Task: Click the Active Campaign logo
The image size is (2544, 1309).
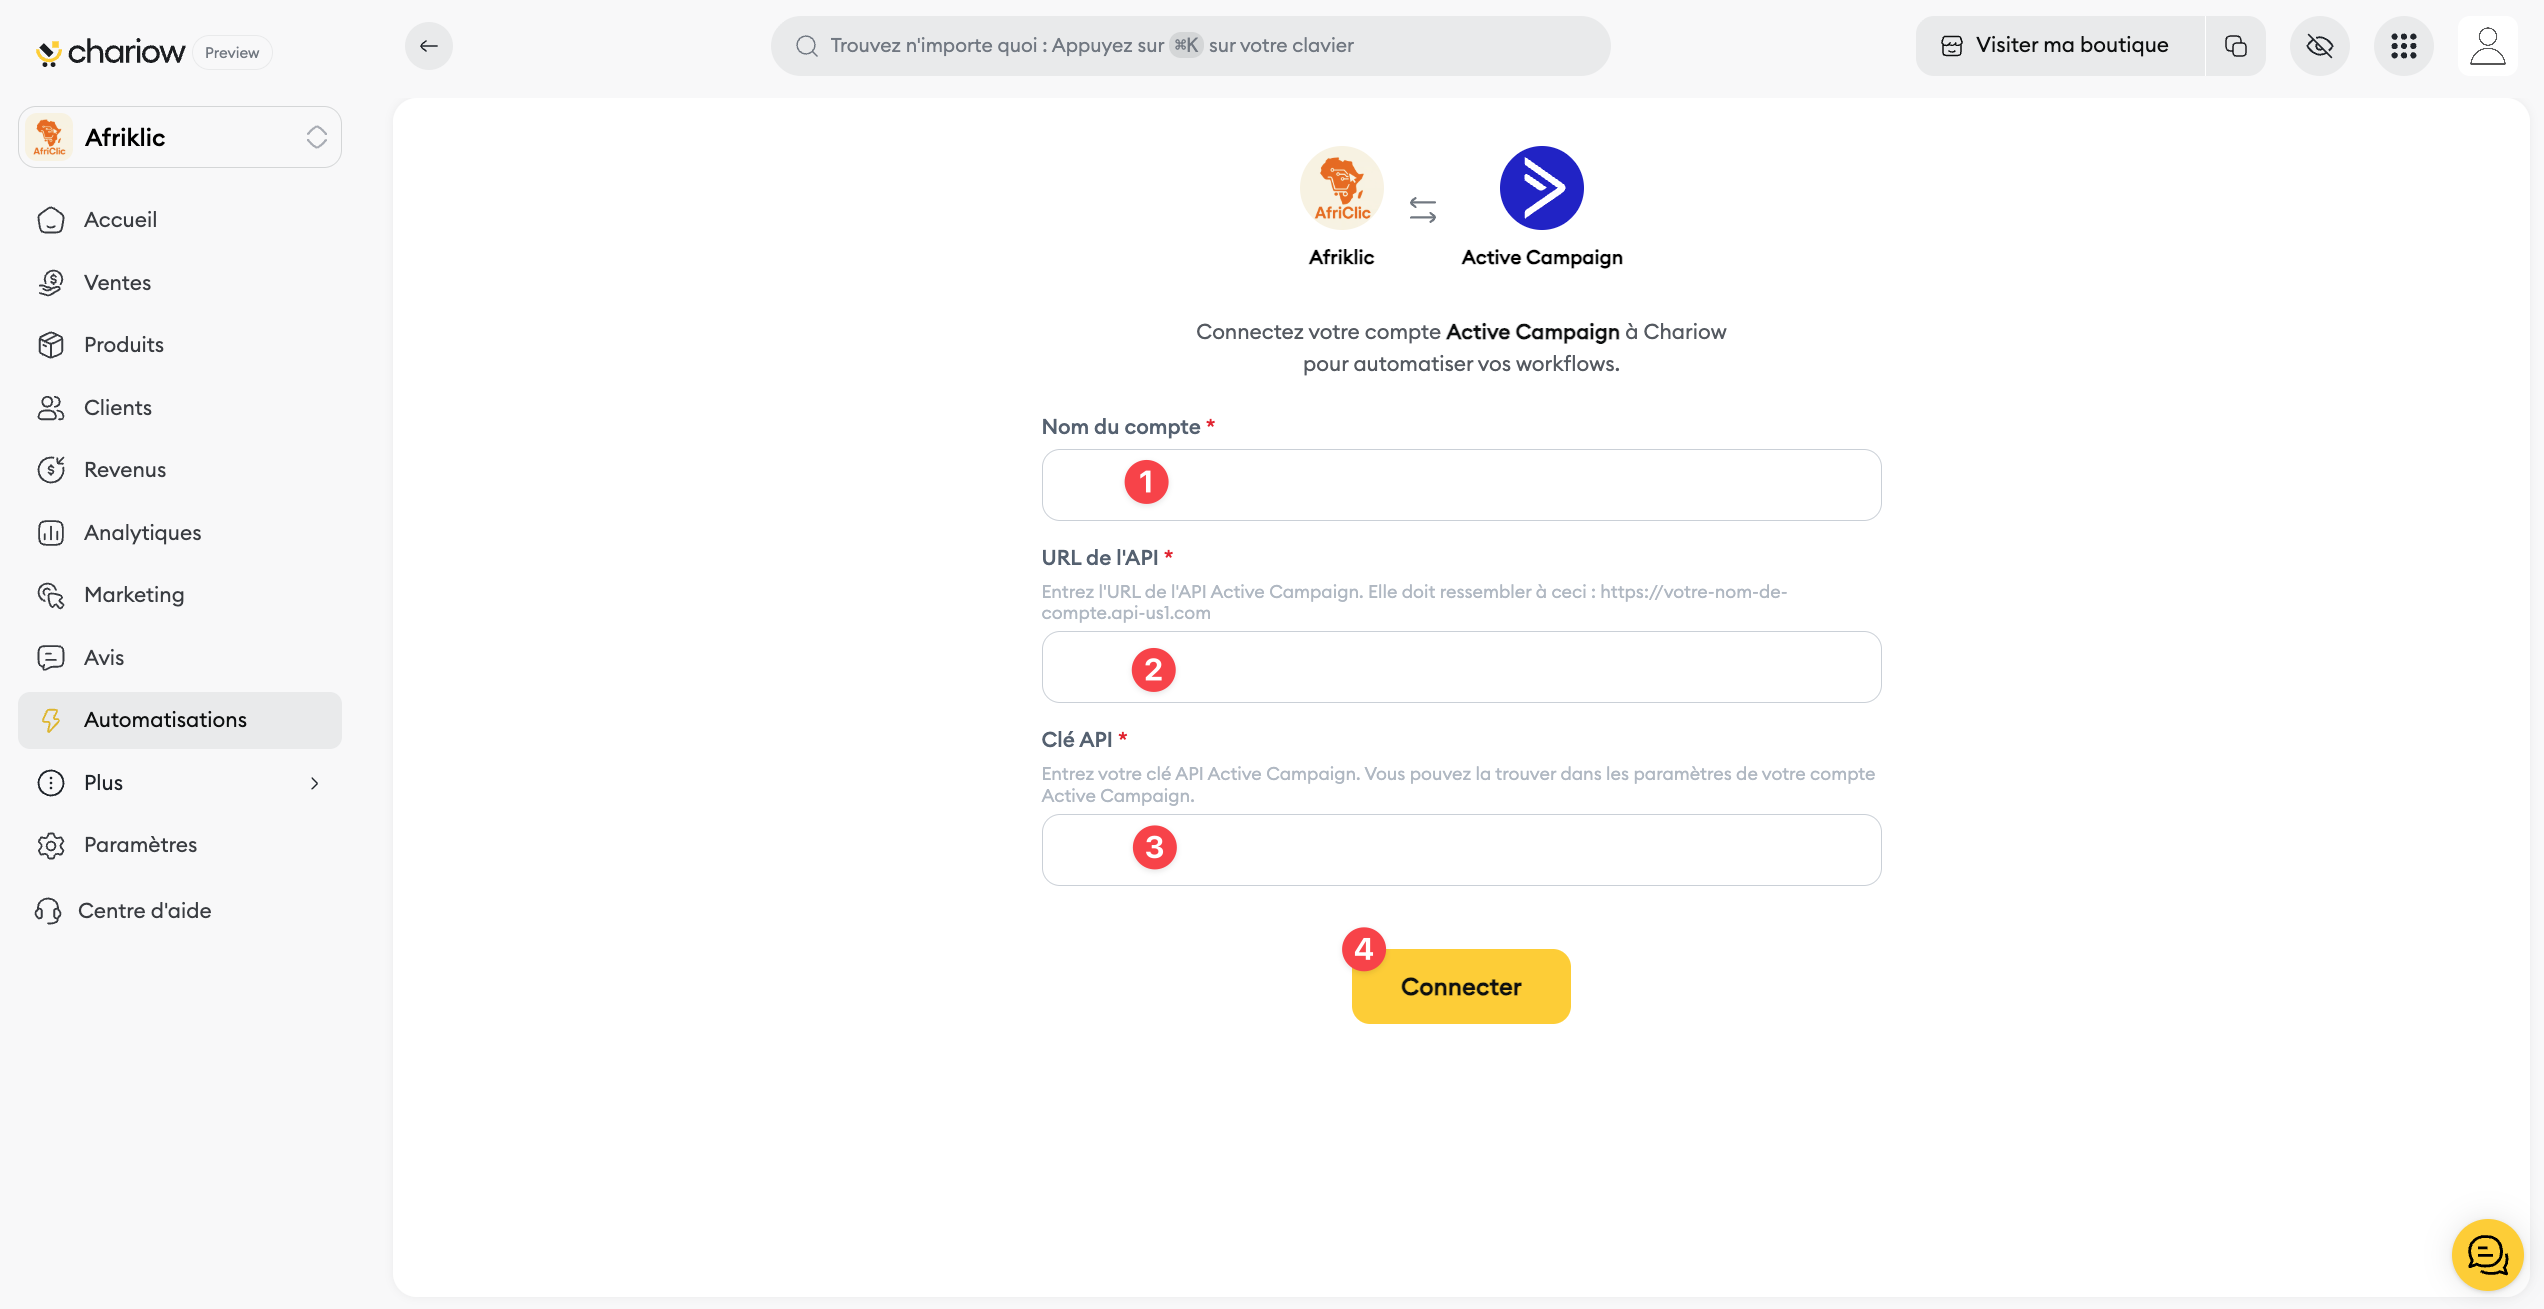Action: 1541,188
